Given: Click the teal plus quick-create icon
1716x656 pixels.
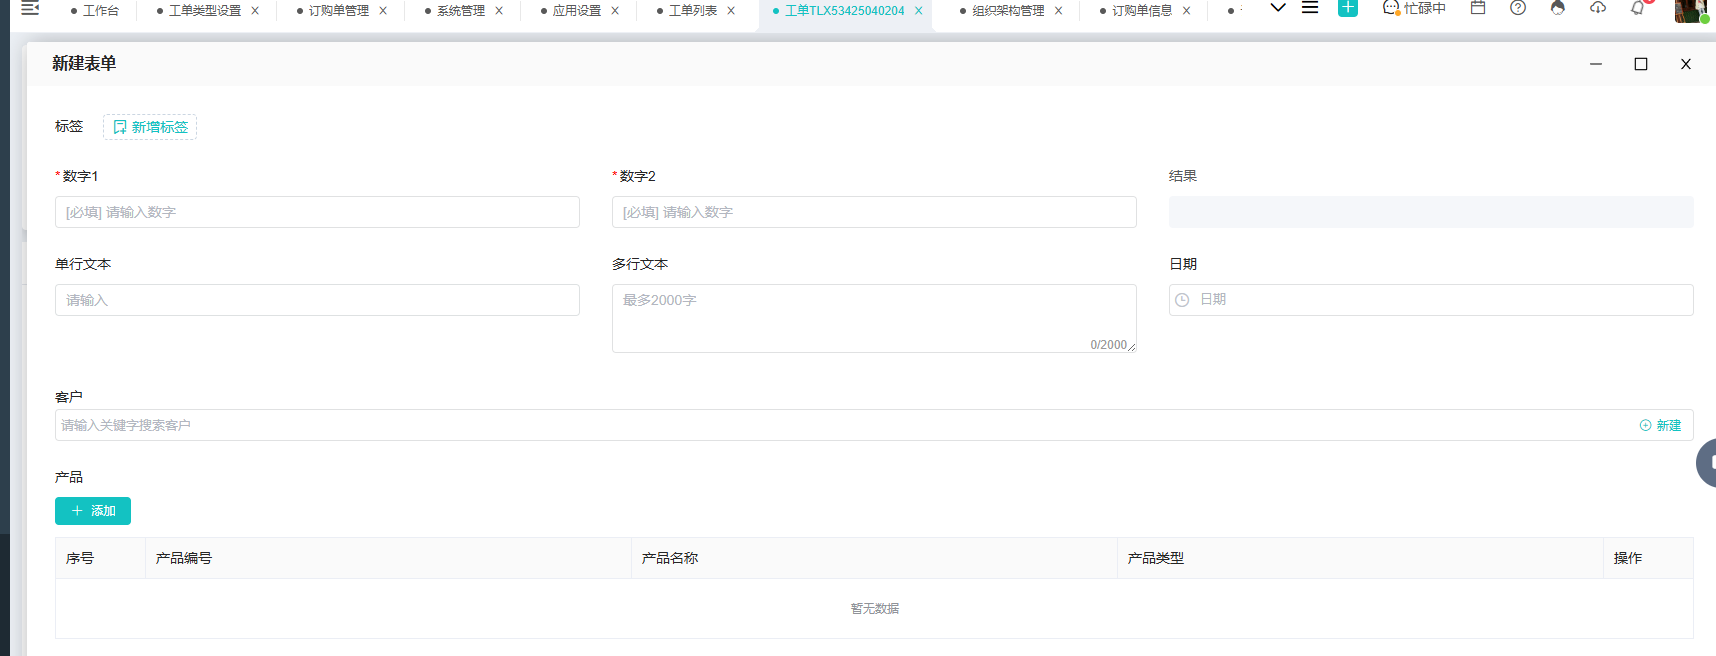Looking at the screenshot, I should [x=1348, y=8].
